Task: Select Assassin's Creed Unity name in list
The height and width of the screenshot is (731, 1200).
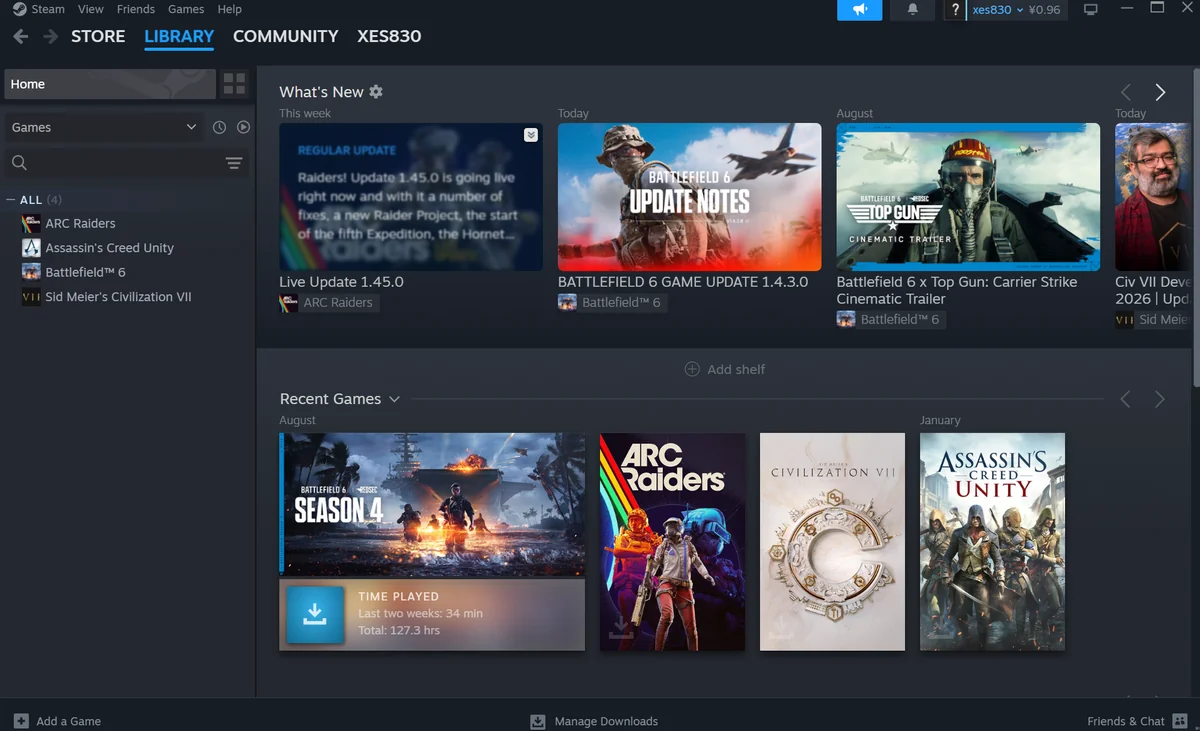Action: [x=109, y=248]
